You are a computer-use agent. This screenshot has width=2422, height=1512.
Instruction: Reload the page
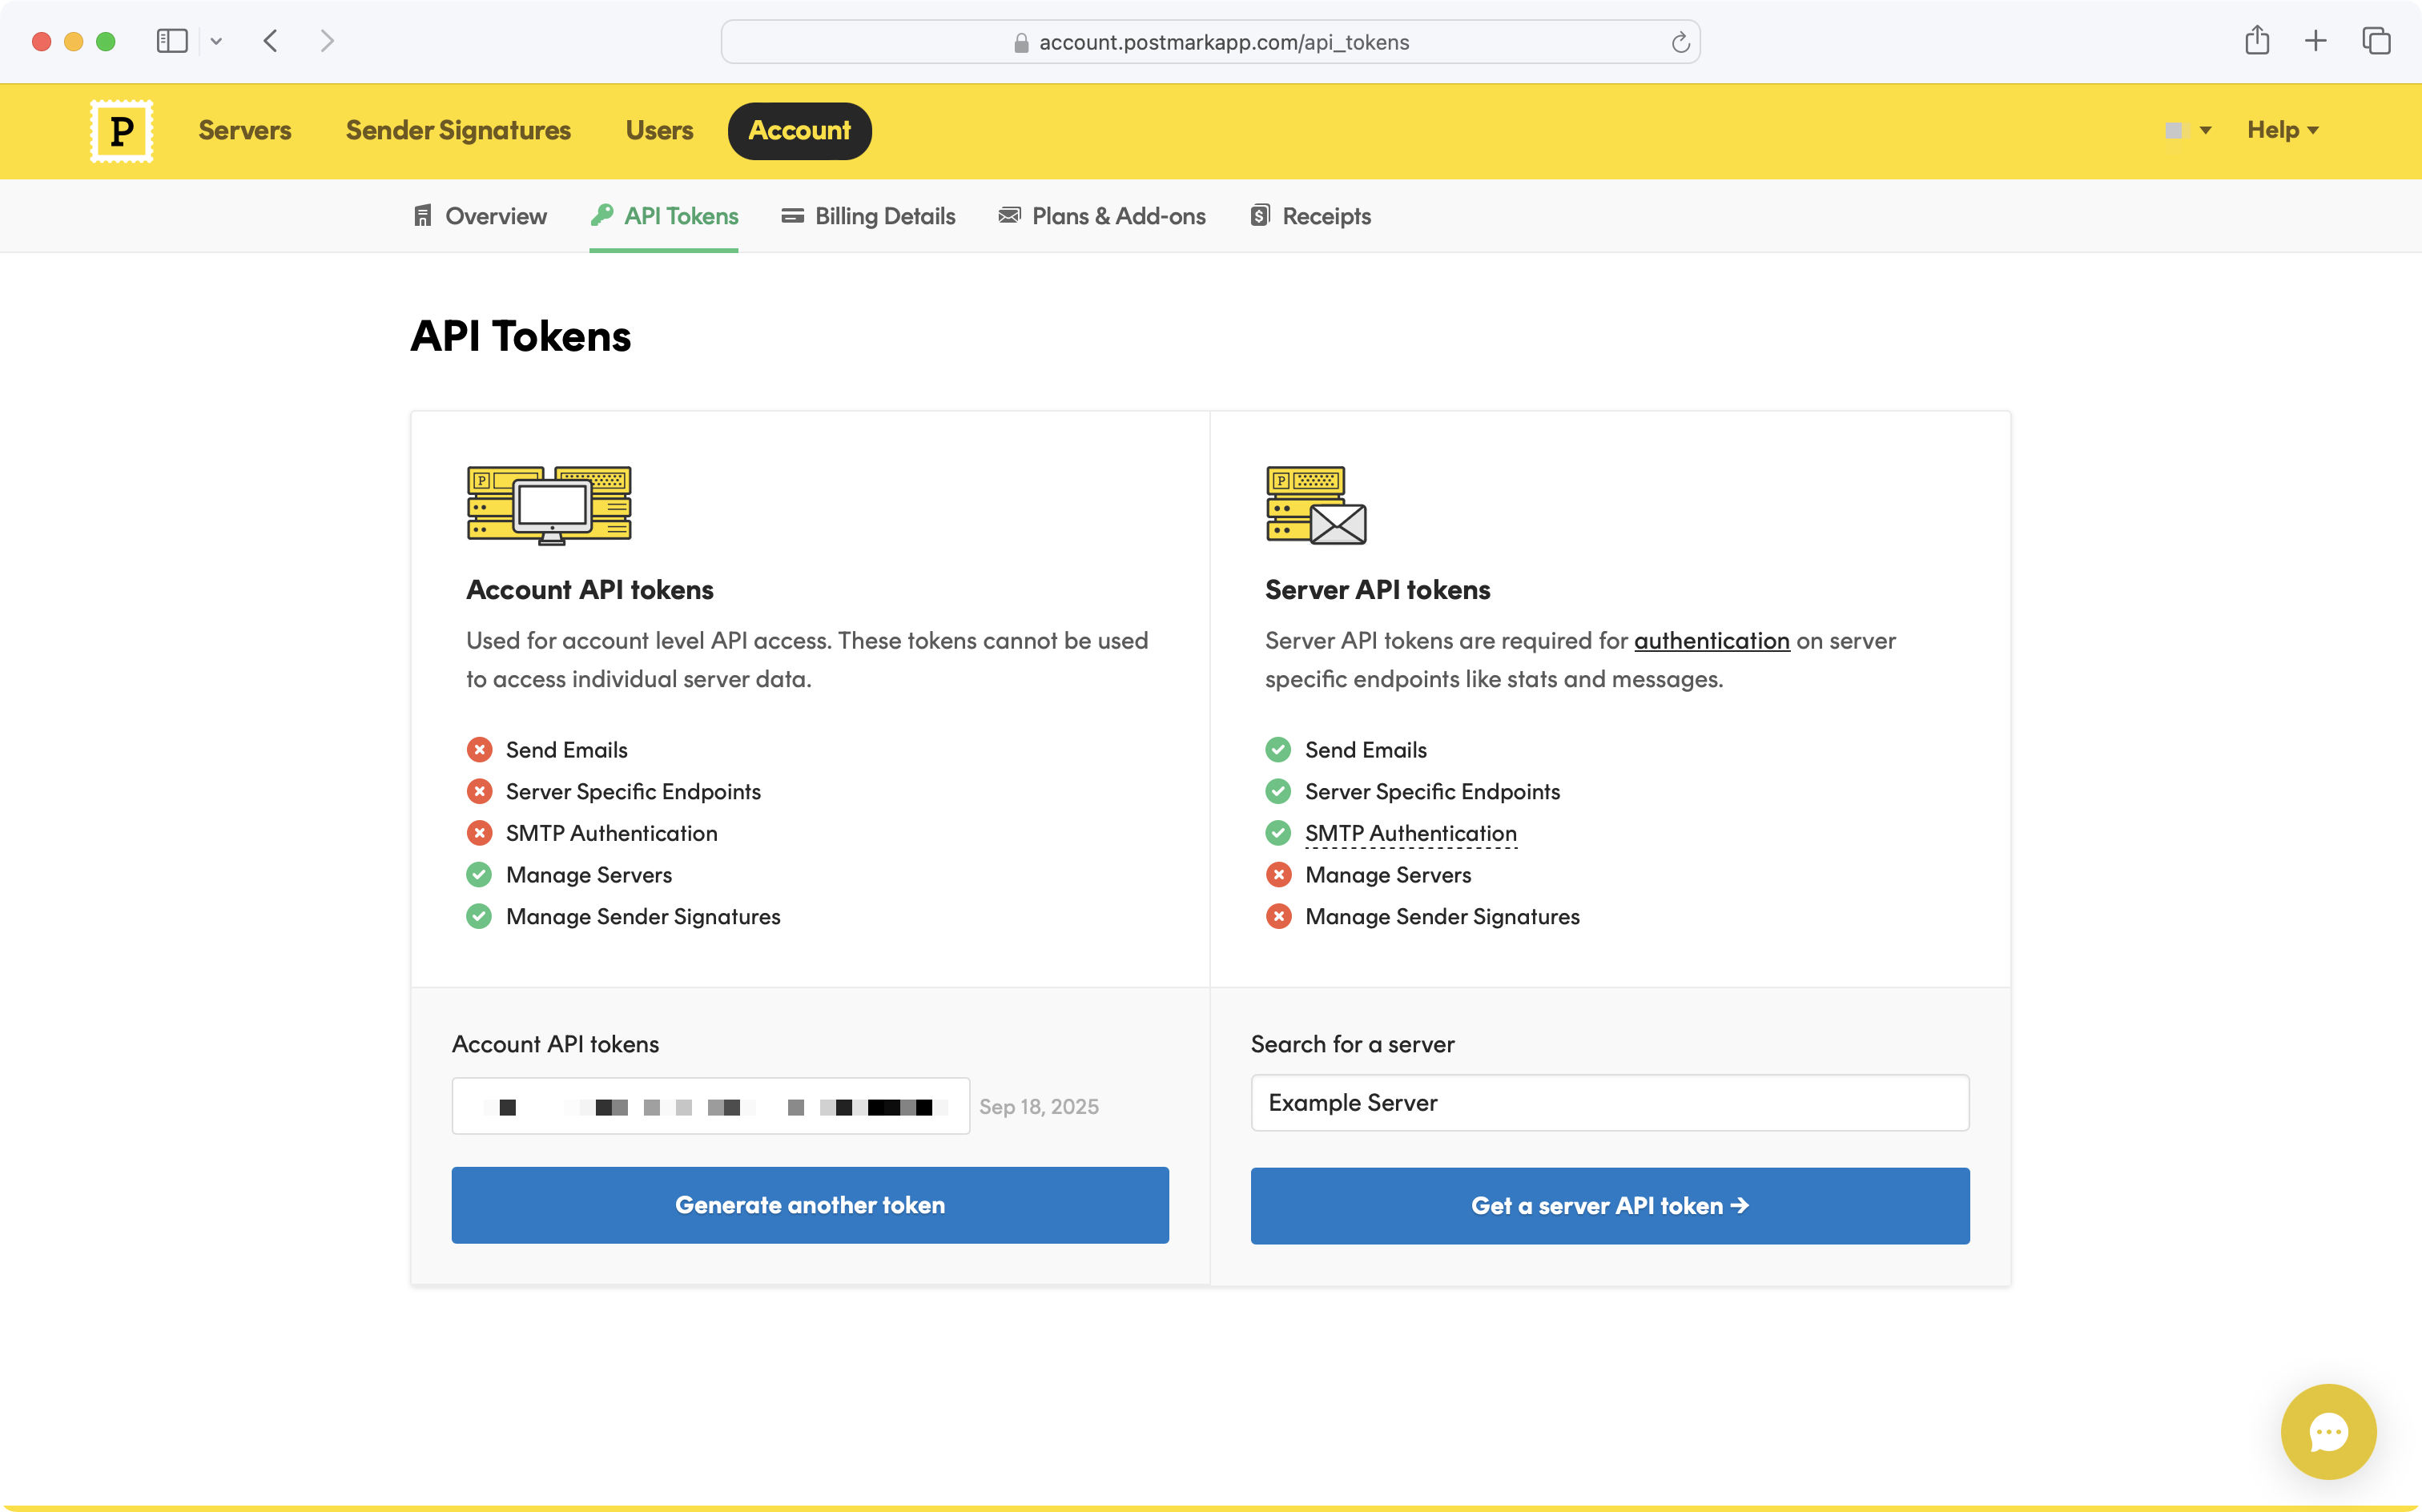(1680, 42)
